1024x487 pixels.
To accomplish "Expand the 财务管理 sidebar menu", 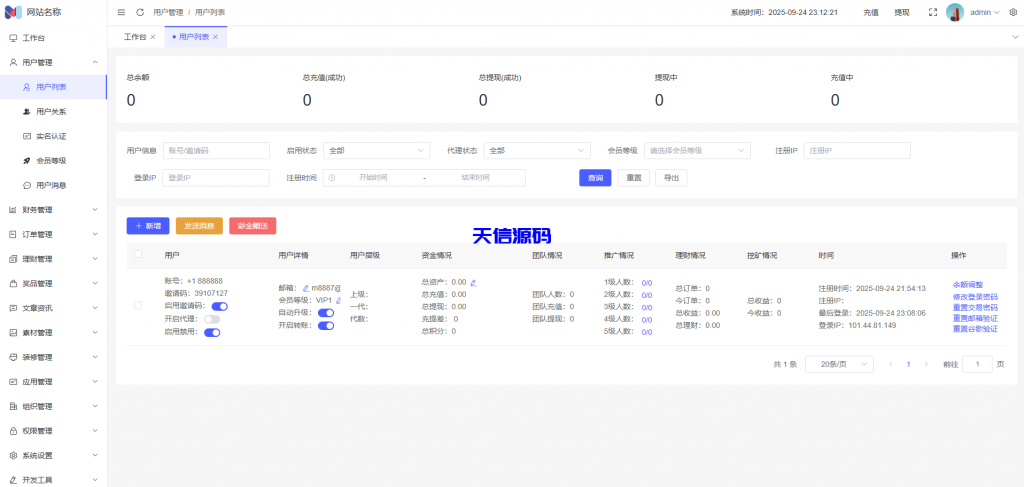I will (53, 210).
